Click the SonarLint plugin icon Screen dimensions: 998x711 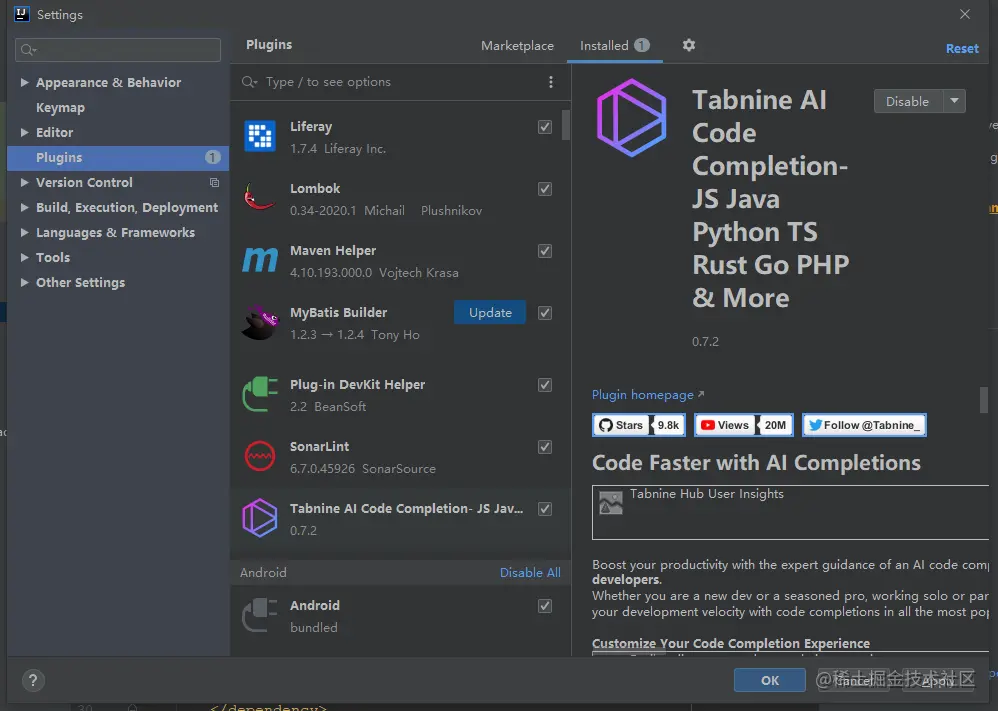tap(260, 456)
